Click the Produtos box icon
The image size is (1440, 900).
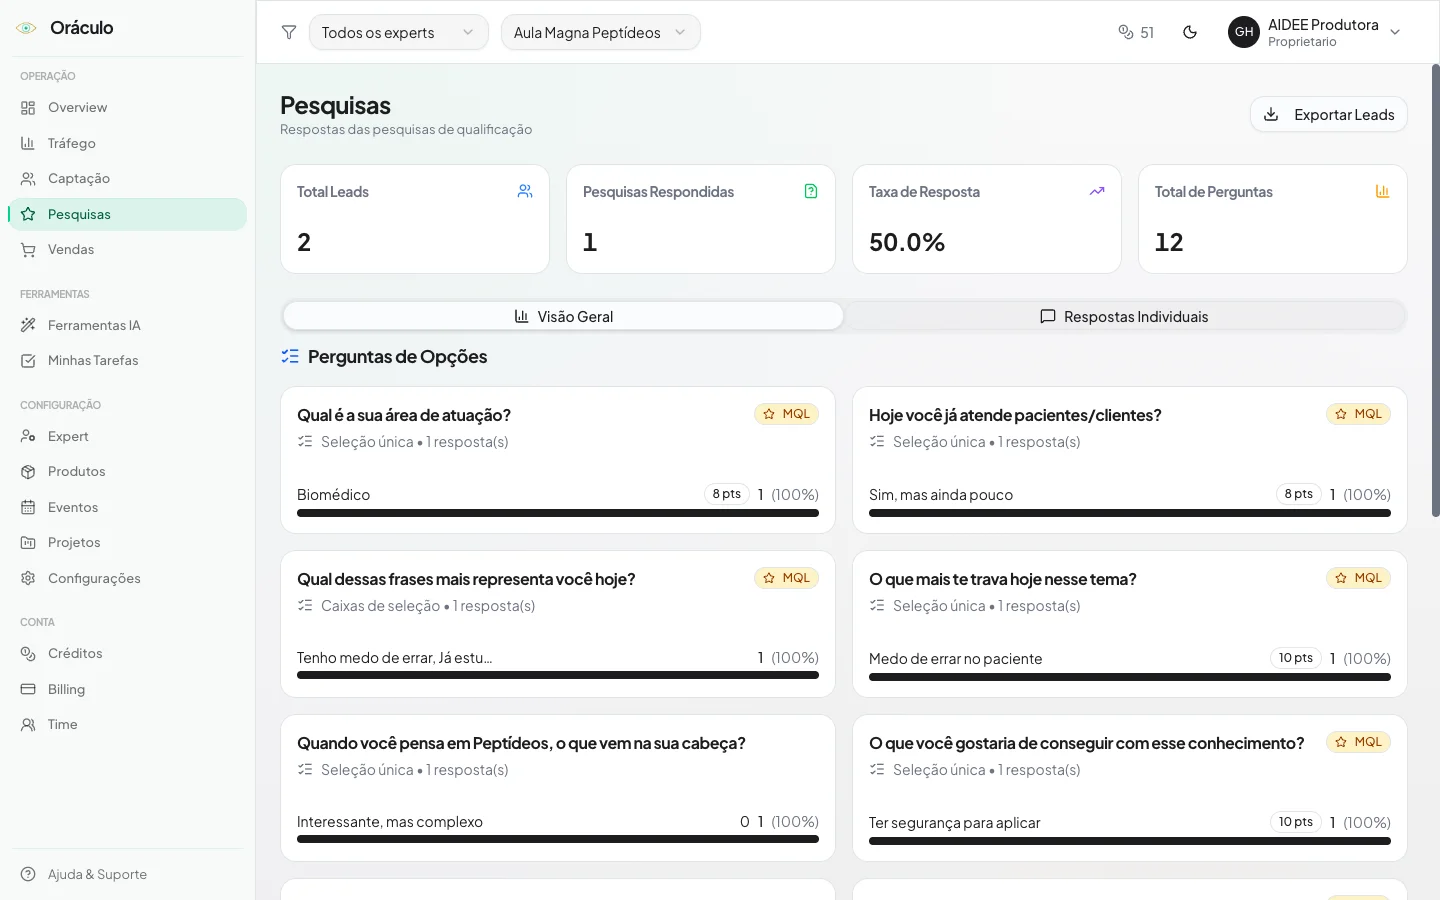(28, 472)
